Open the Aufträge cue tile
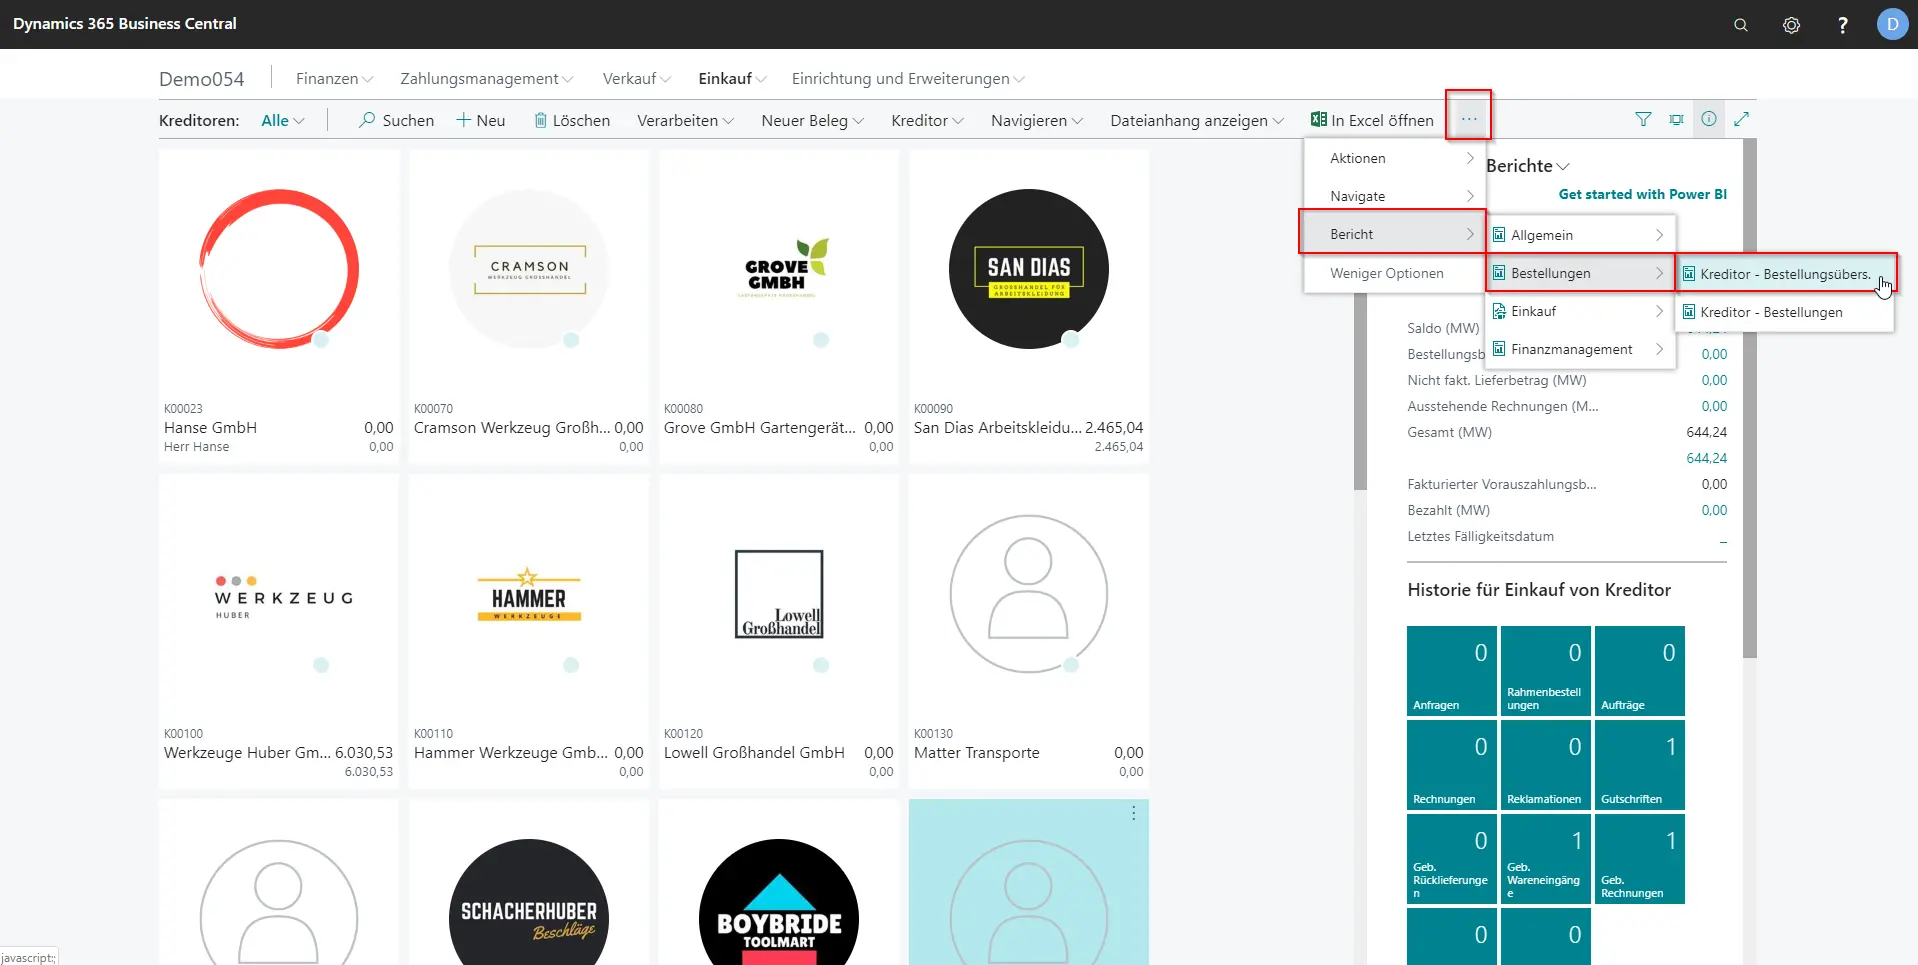Screen dimensions: 1918x965 [1640, 671]
